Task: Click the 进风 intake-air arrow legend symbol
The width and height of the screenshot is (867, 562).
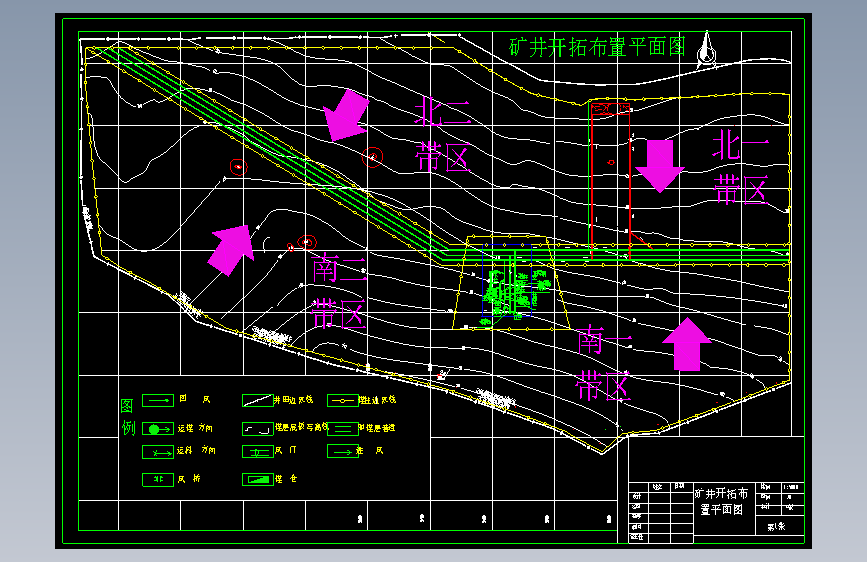Action: tap(343, 451)
